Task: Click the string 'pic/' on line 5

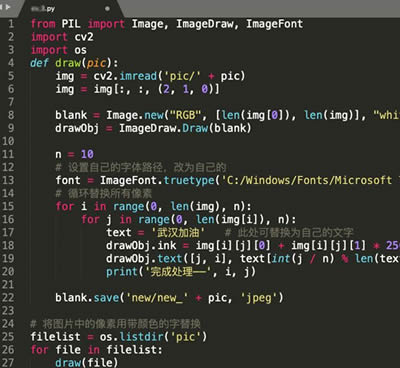Action: 182,76
